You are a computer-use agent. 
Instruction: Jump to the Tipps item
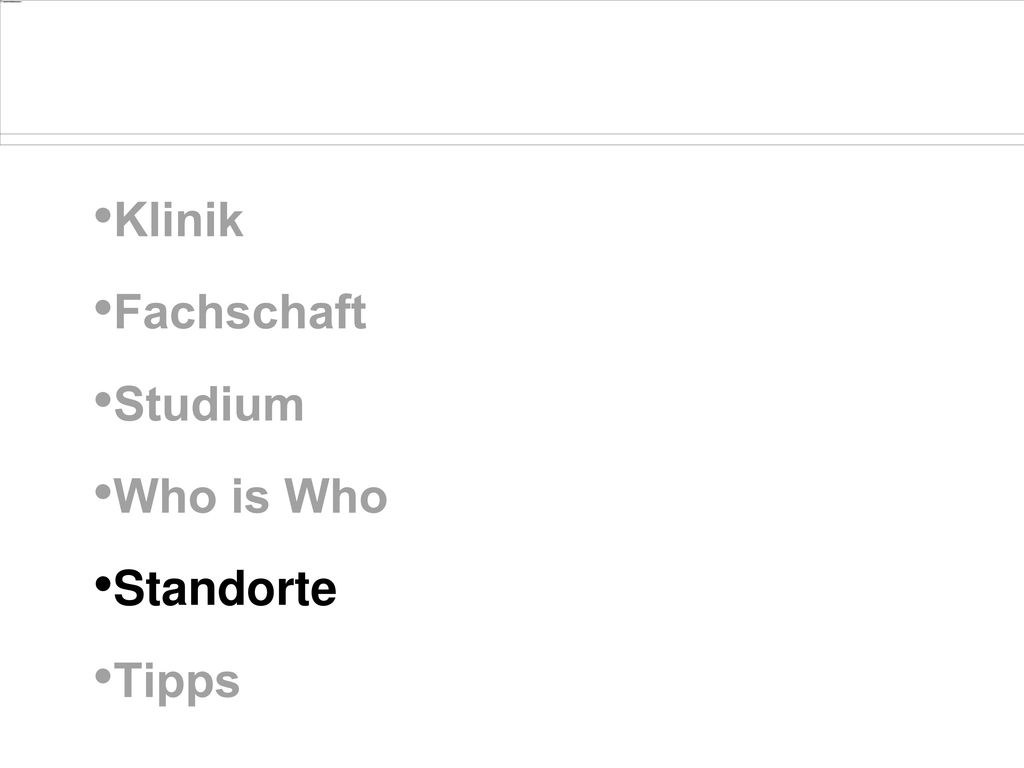point(176,682)
